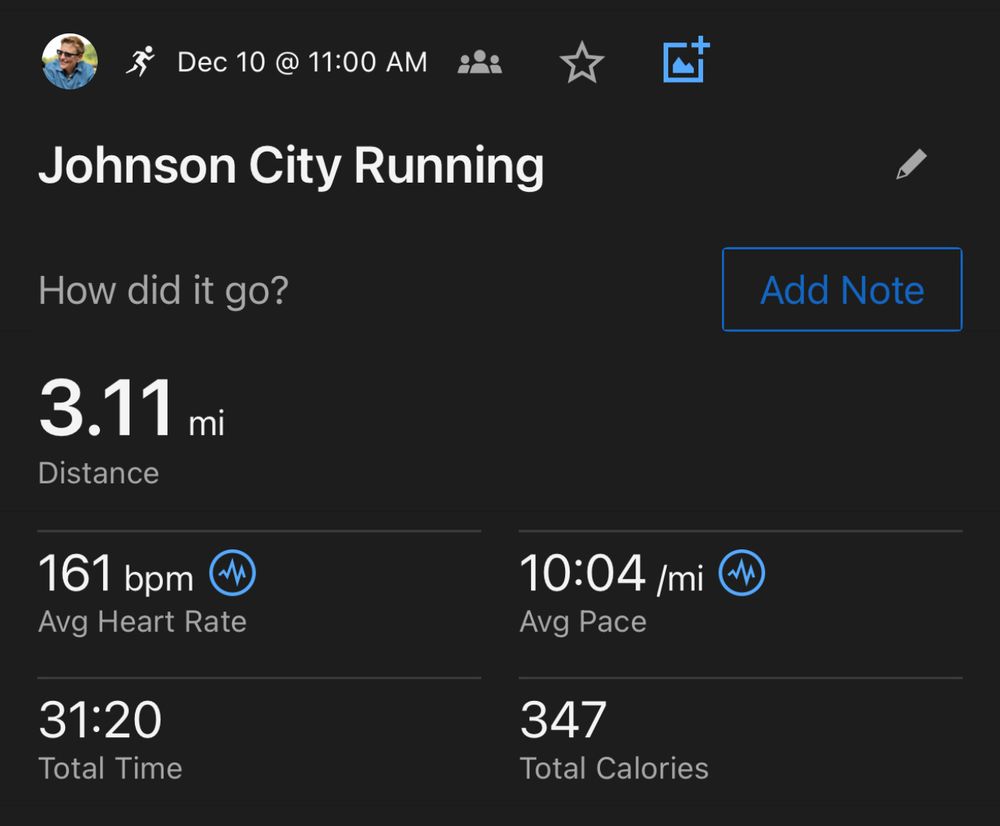1000x826 pixels.
Task: Select the 31:20 Total Time stat
Action: coord(100,720)
